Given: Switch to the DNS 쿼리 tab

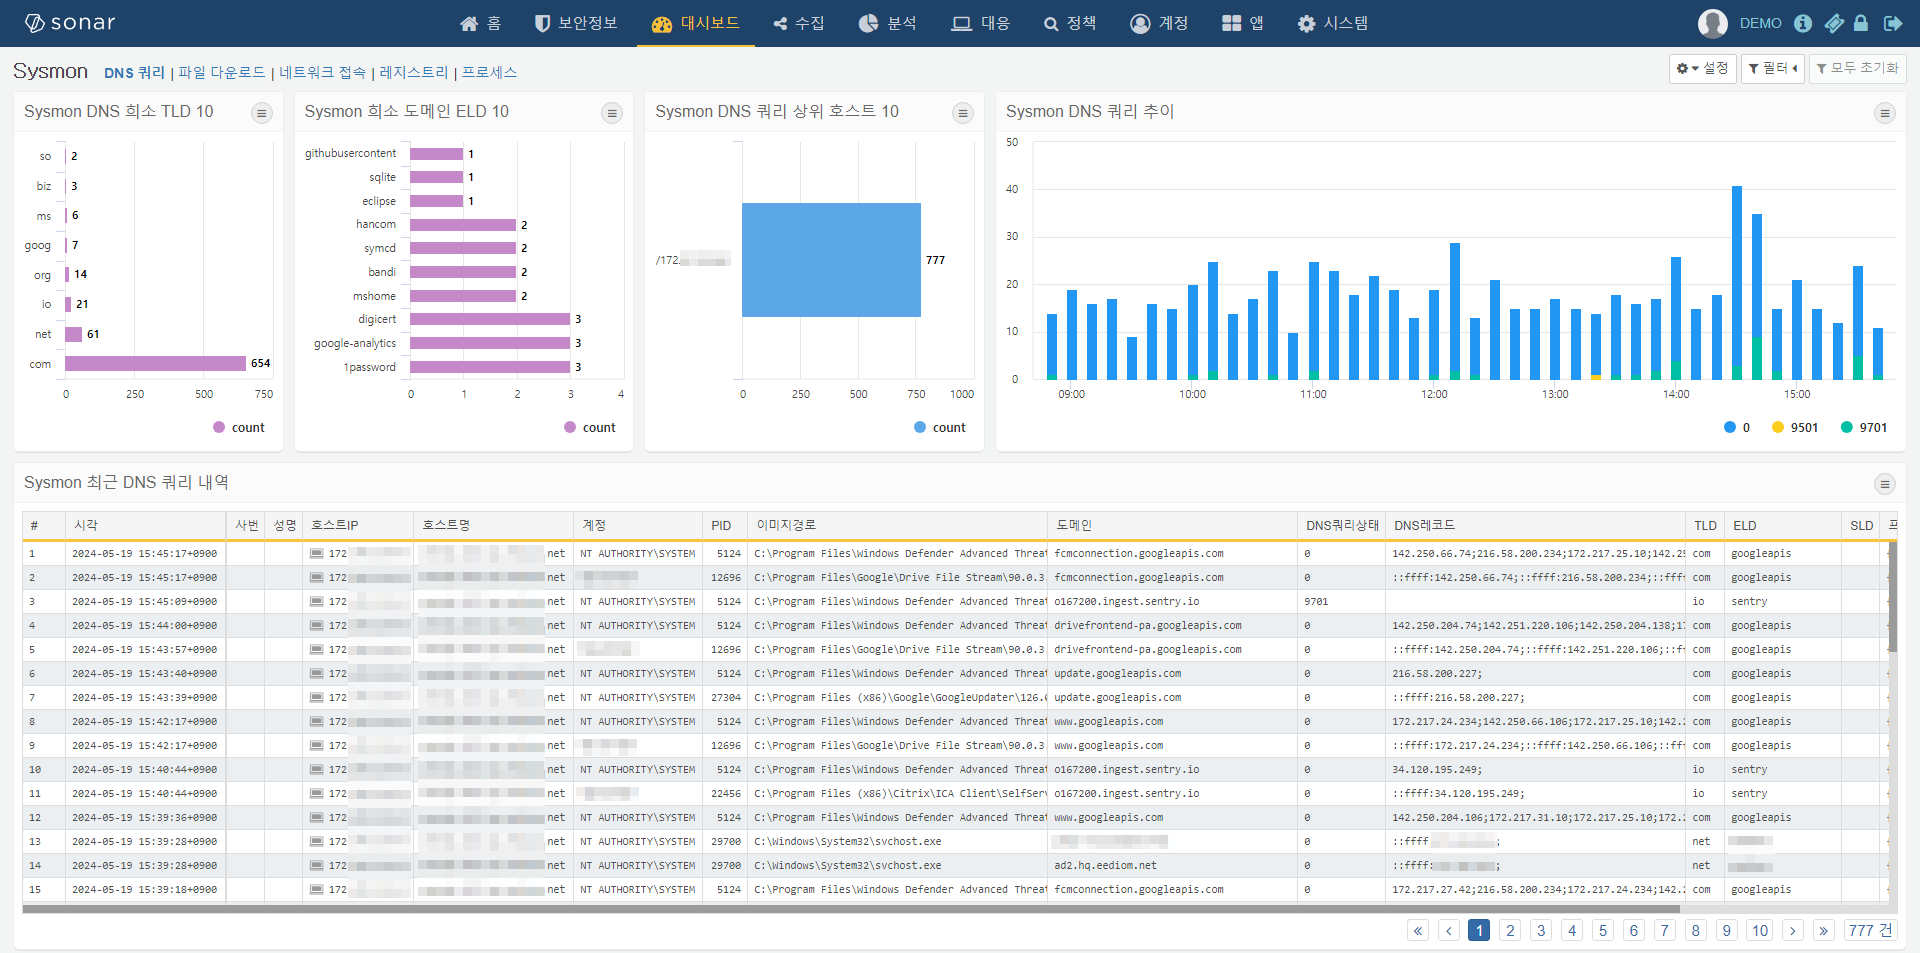Looking at the screenshot, I should 134,73.
